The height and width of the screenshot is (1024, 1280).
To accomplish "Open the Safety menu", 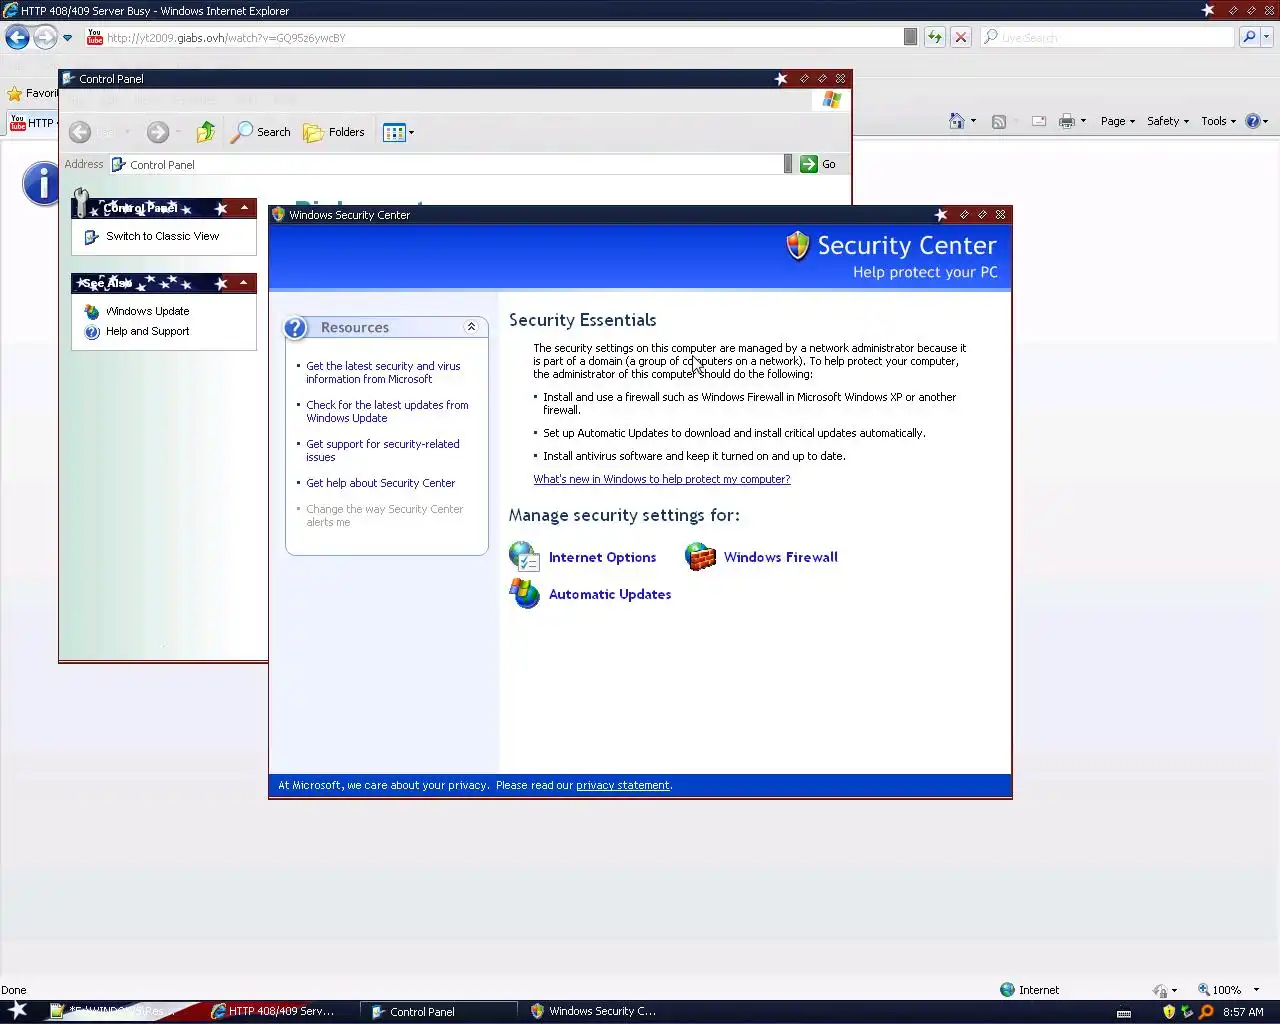I will click(x=1167, y=121).
